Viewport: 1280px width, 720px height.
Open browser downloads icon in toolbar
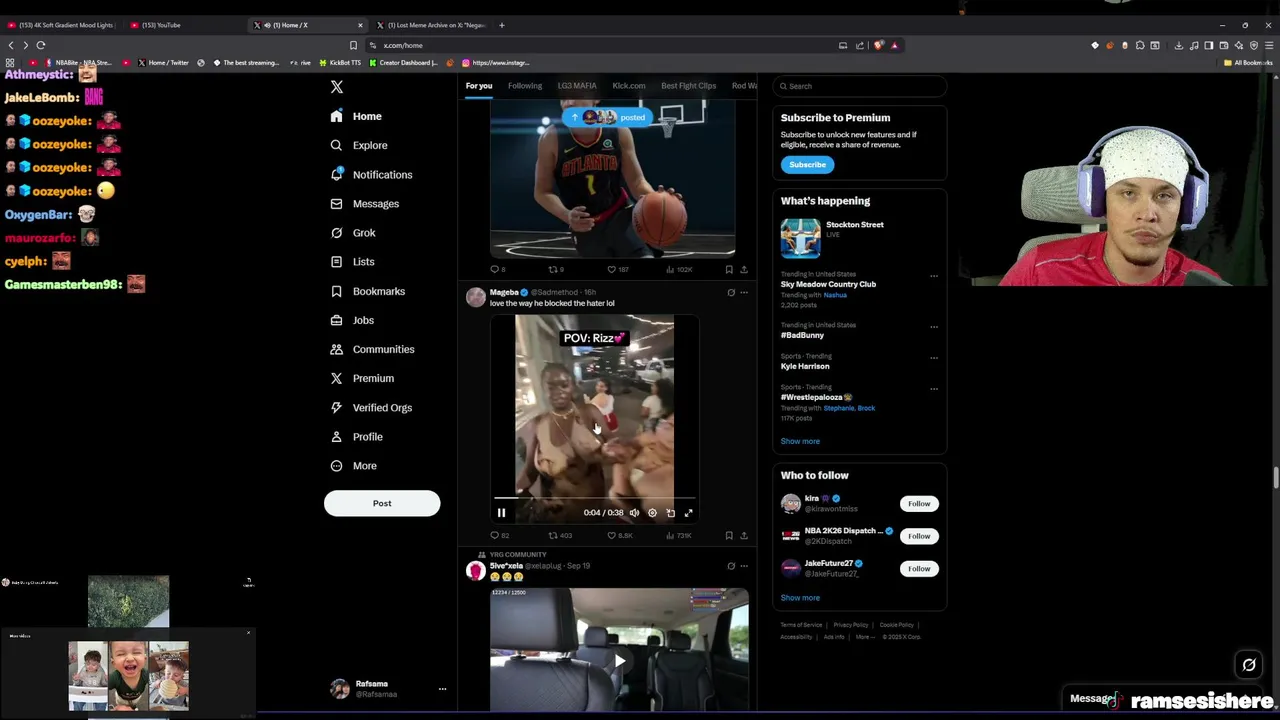click(x=1179, y=45)
